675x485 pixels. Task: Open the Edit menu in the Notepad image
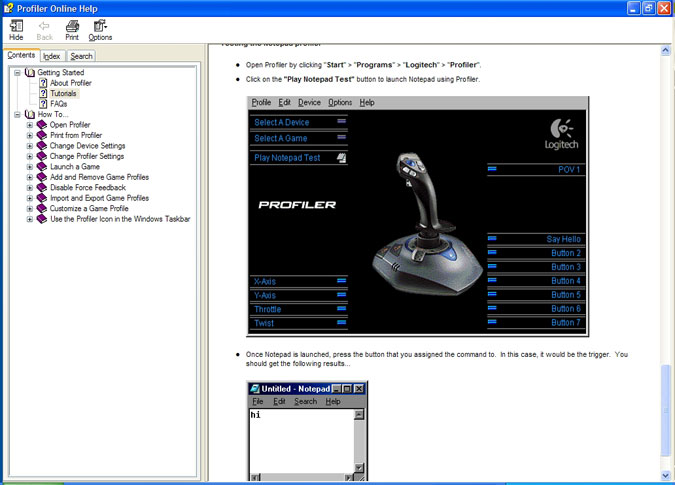click(x=279, y=402)
